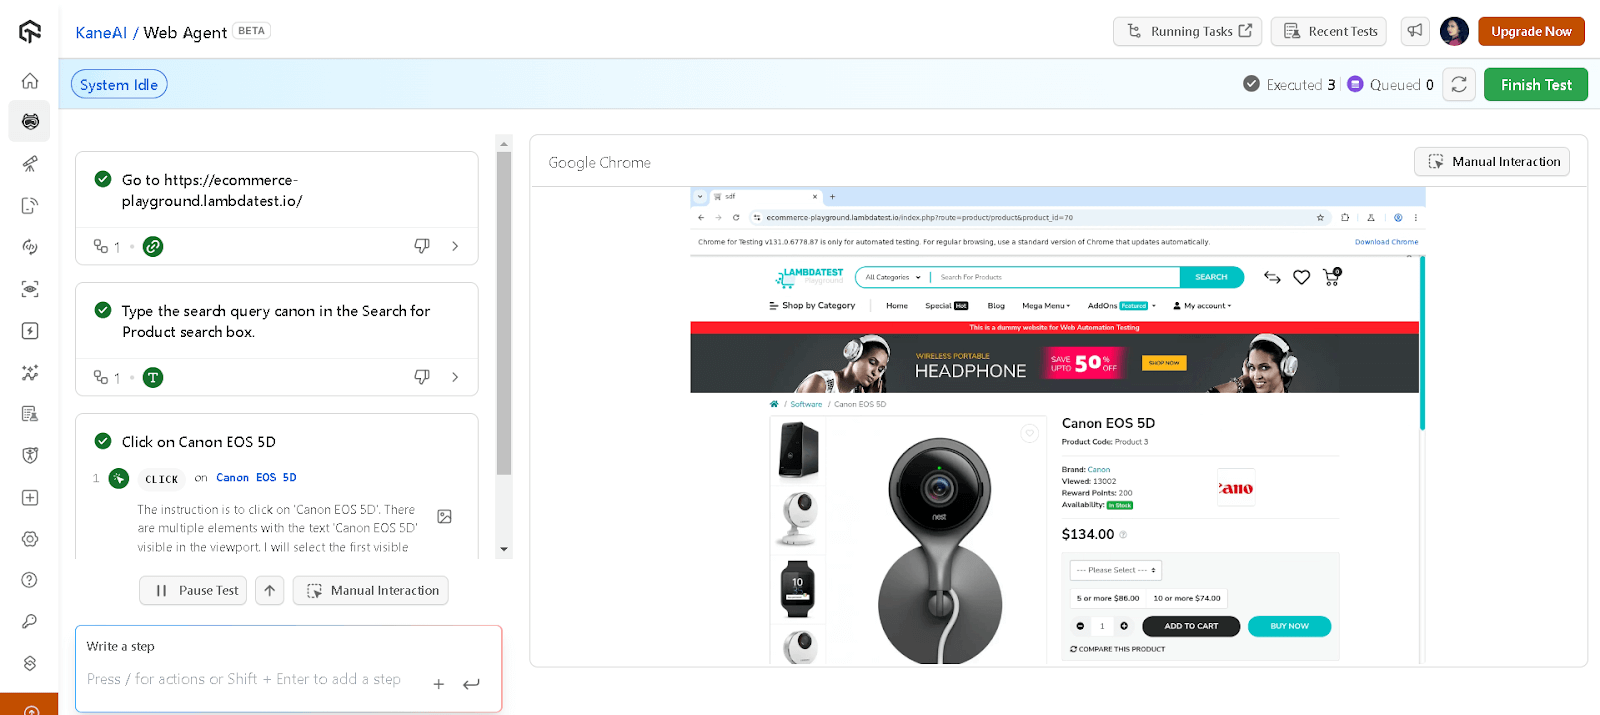This screenshot has width=1600, height=715.
Task: Expand the My account dropdown
Action: 1202,306
